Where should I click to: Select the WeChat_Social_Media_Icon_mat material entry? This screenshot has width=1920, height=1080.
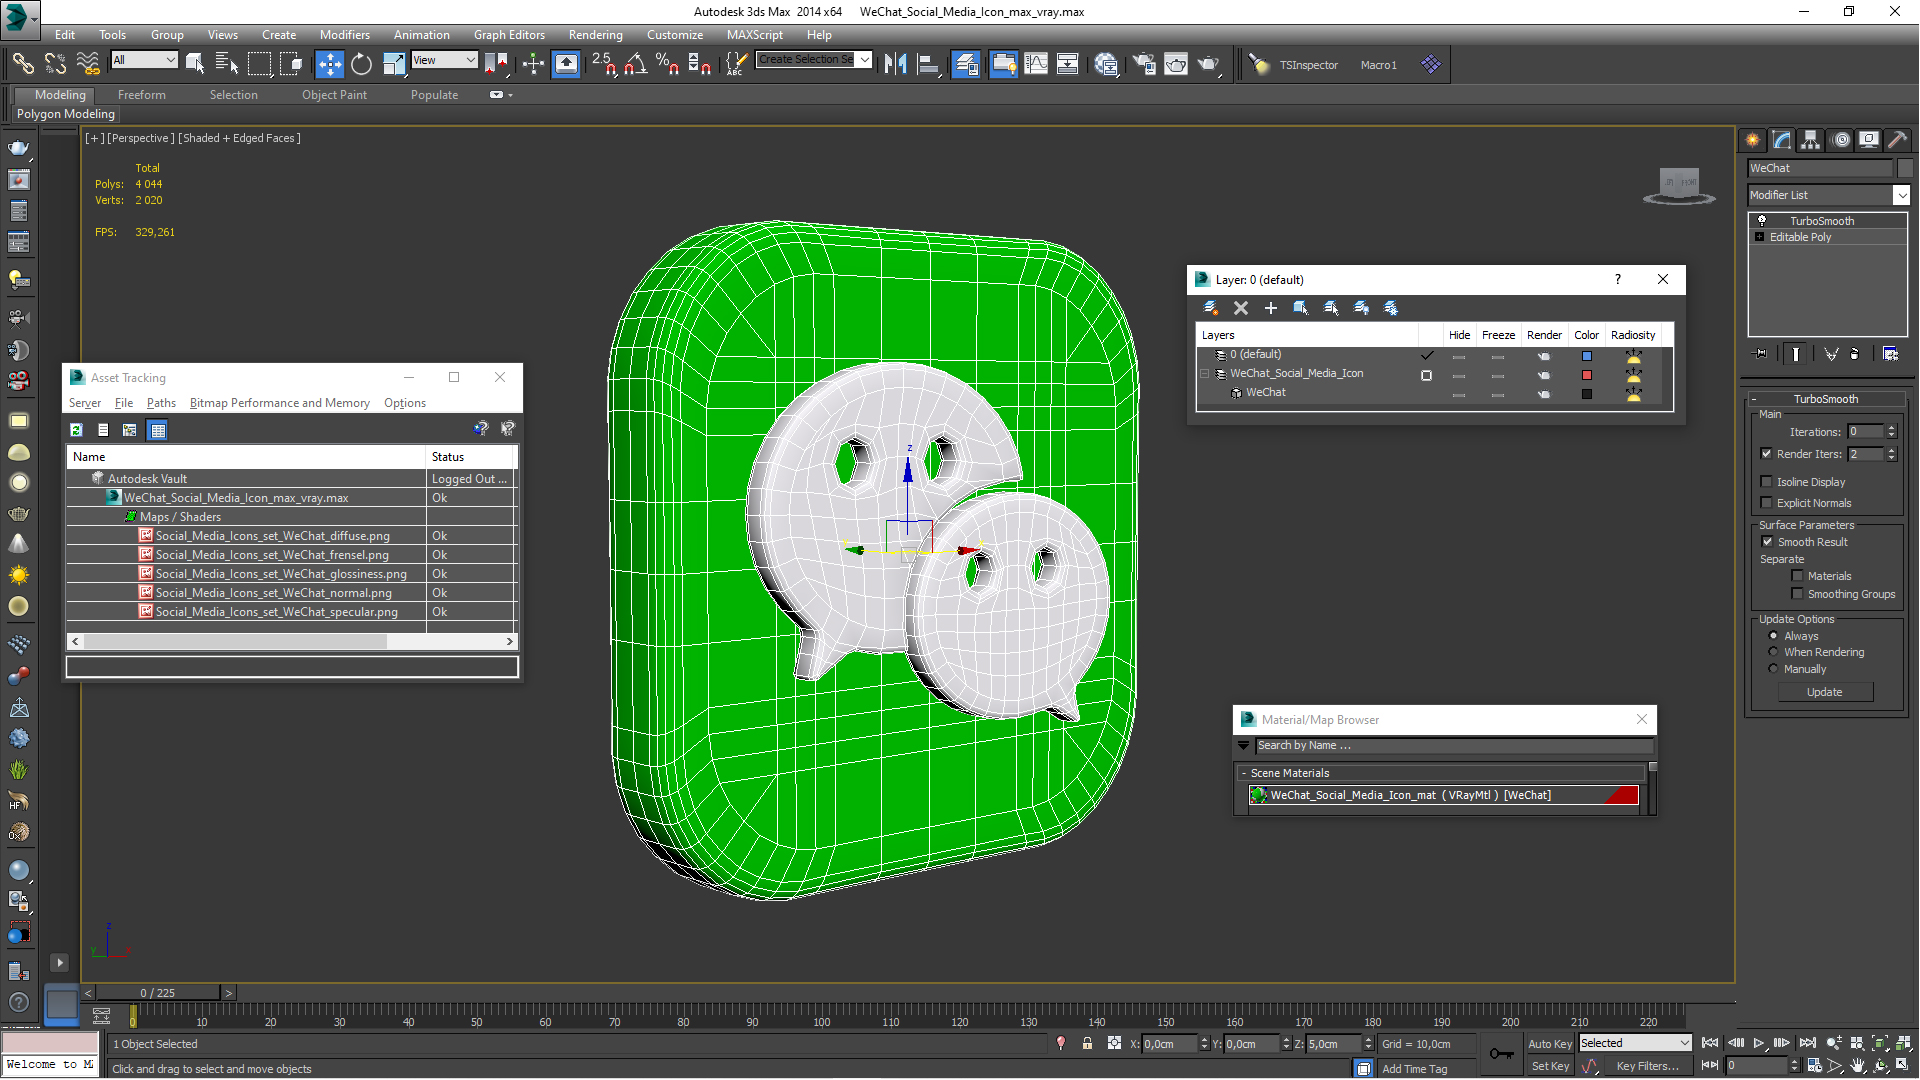click(x=1443, y=795)
